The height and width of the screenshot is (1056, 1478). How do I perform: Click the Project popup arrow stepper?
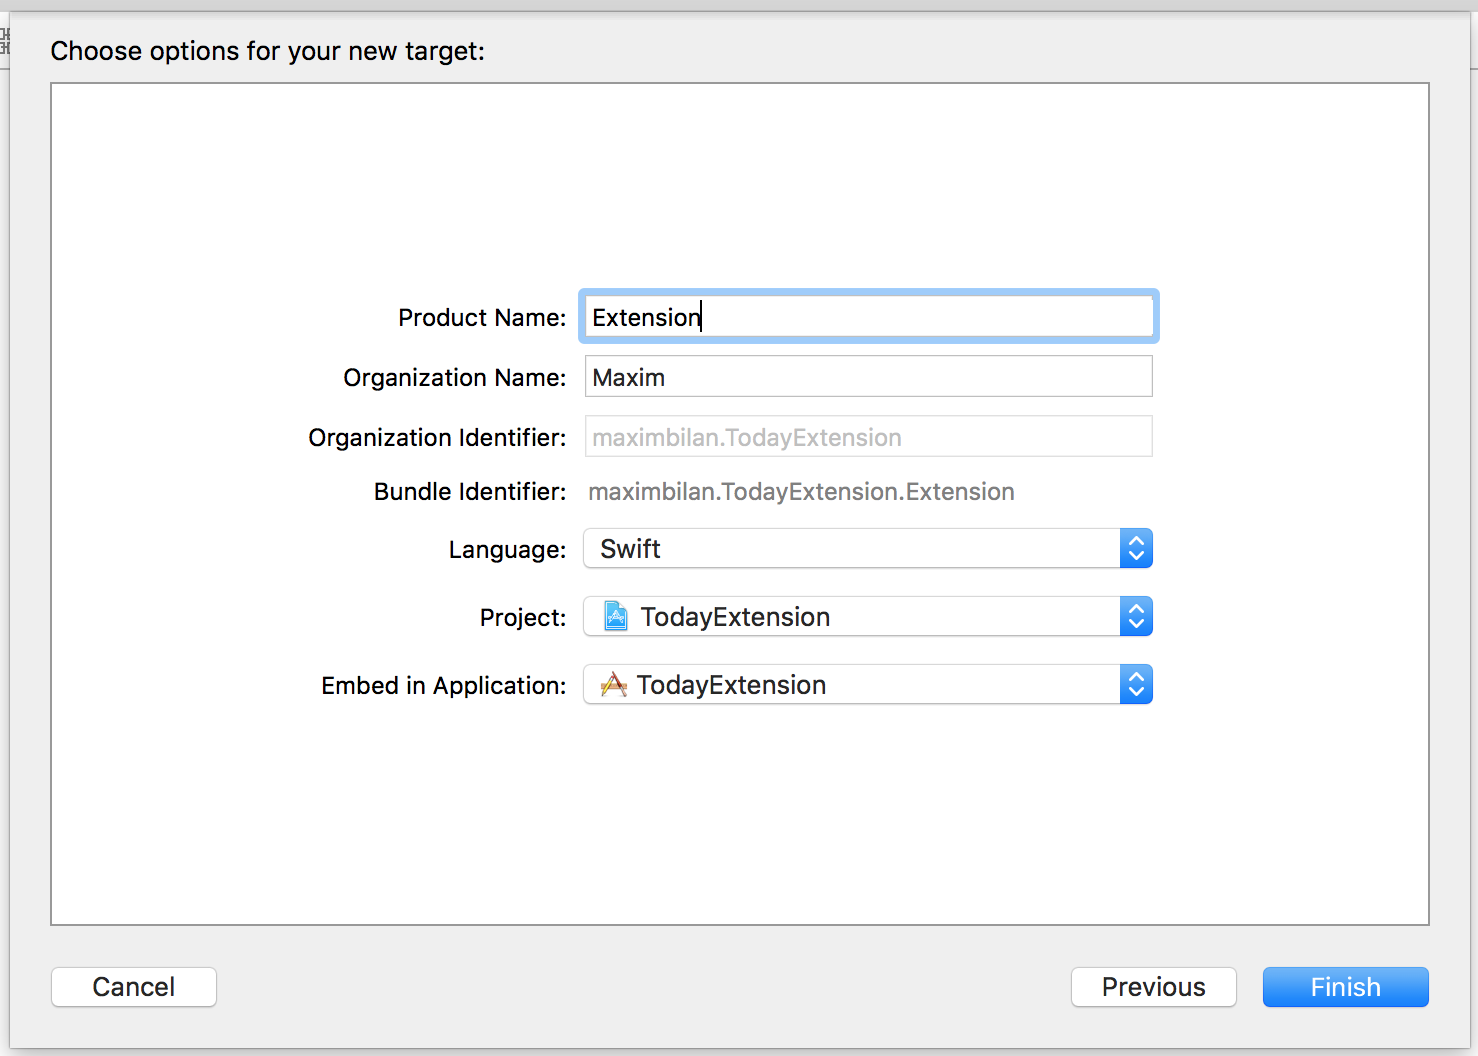click(1136, 617)
